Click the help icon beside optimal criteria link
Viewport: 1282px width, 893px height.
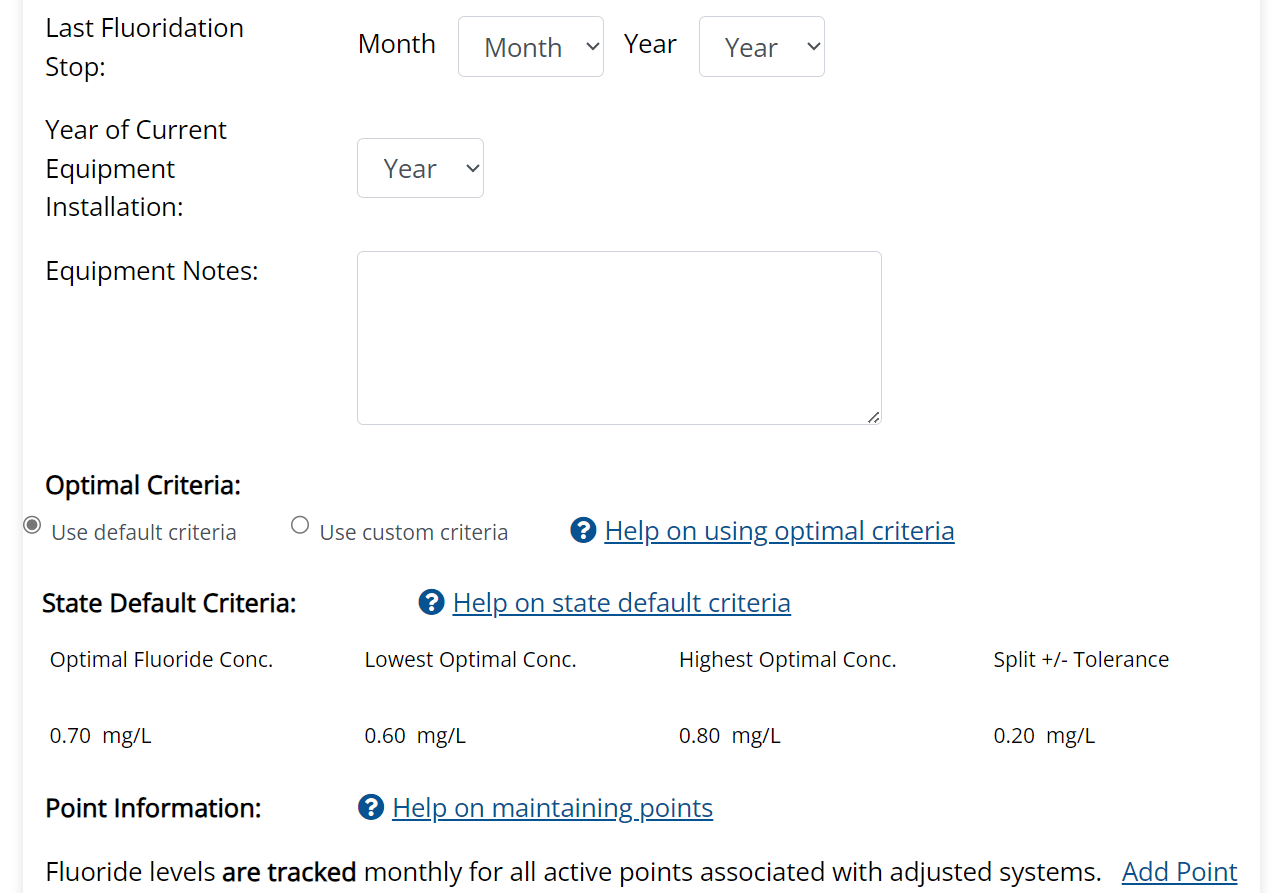(583, 530)
